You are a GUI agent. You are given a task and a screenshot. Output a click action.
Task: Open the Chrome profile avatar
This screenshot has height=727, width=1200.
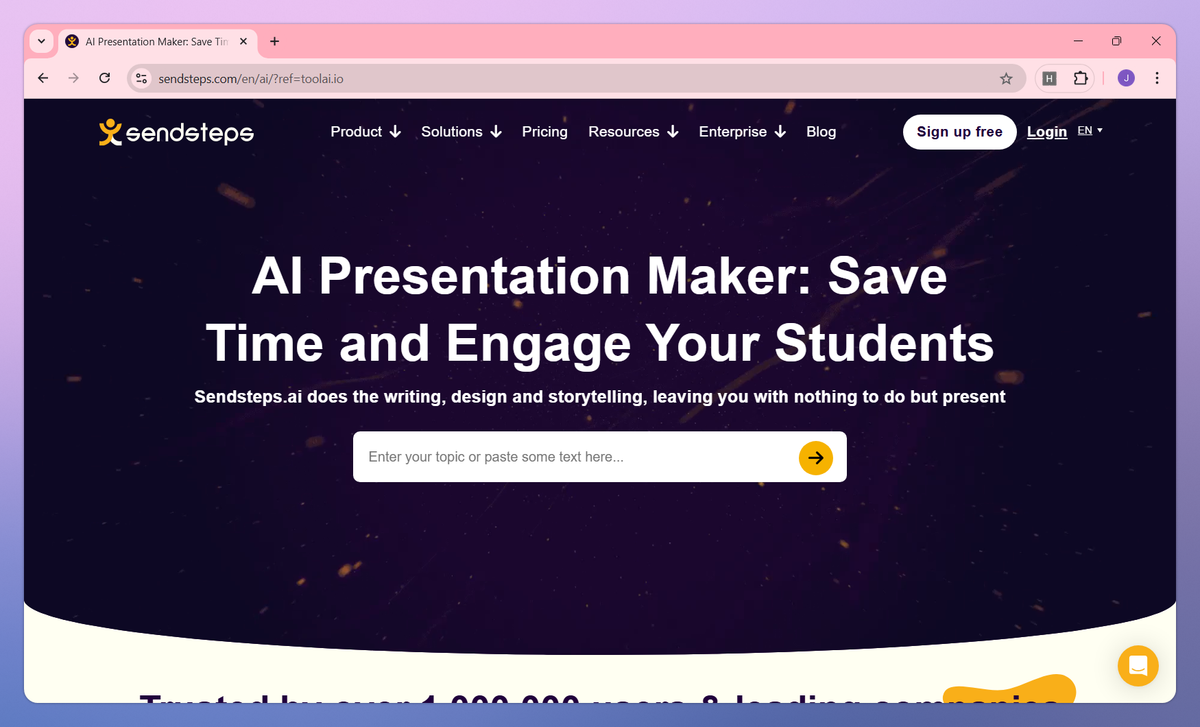click(1126, 78)
